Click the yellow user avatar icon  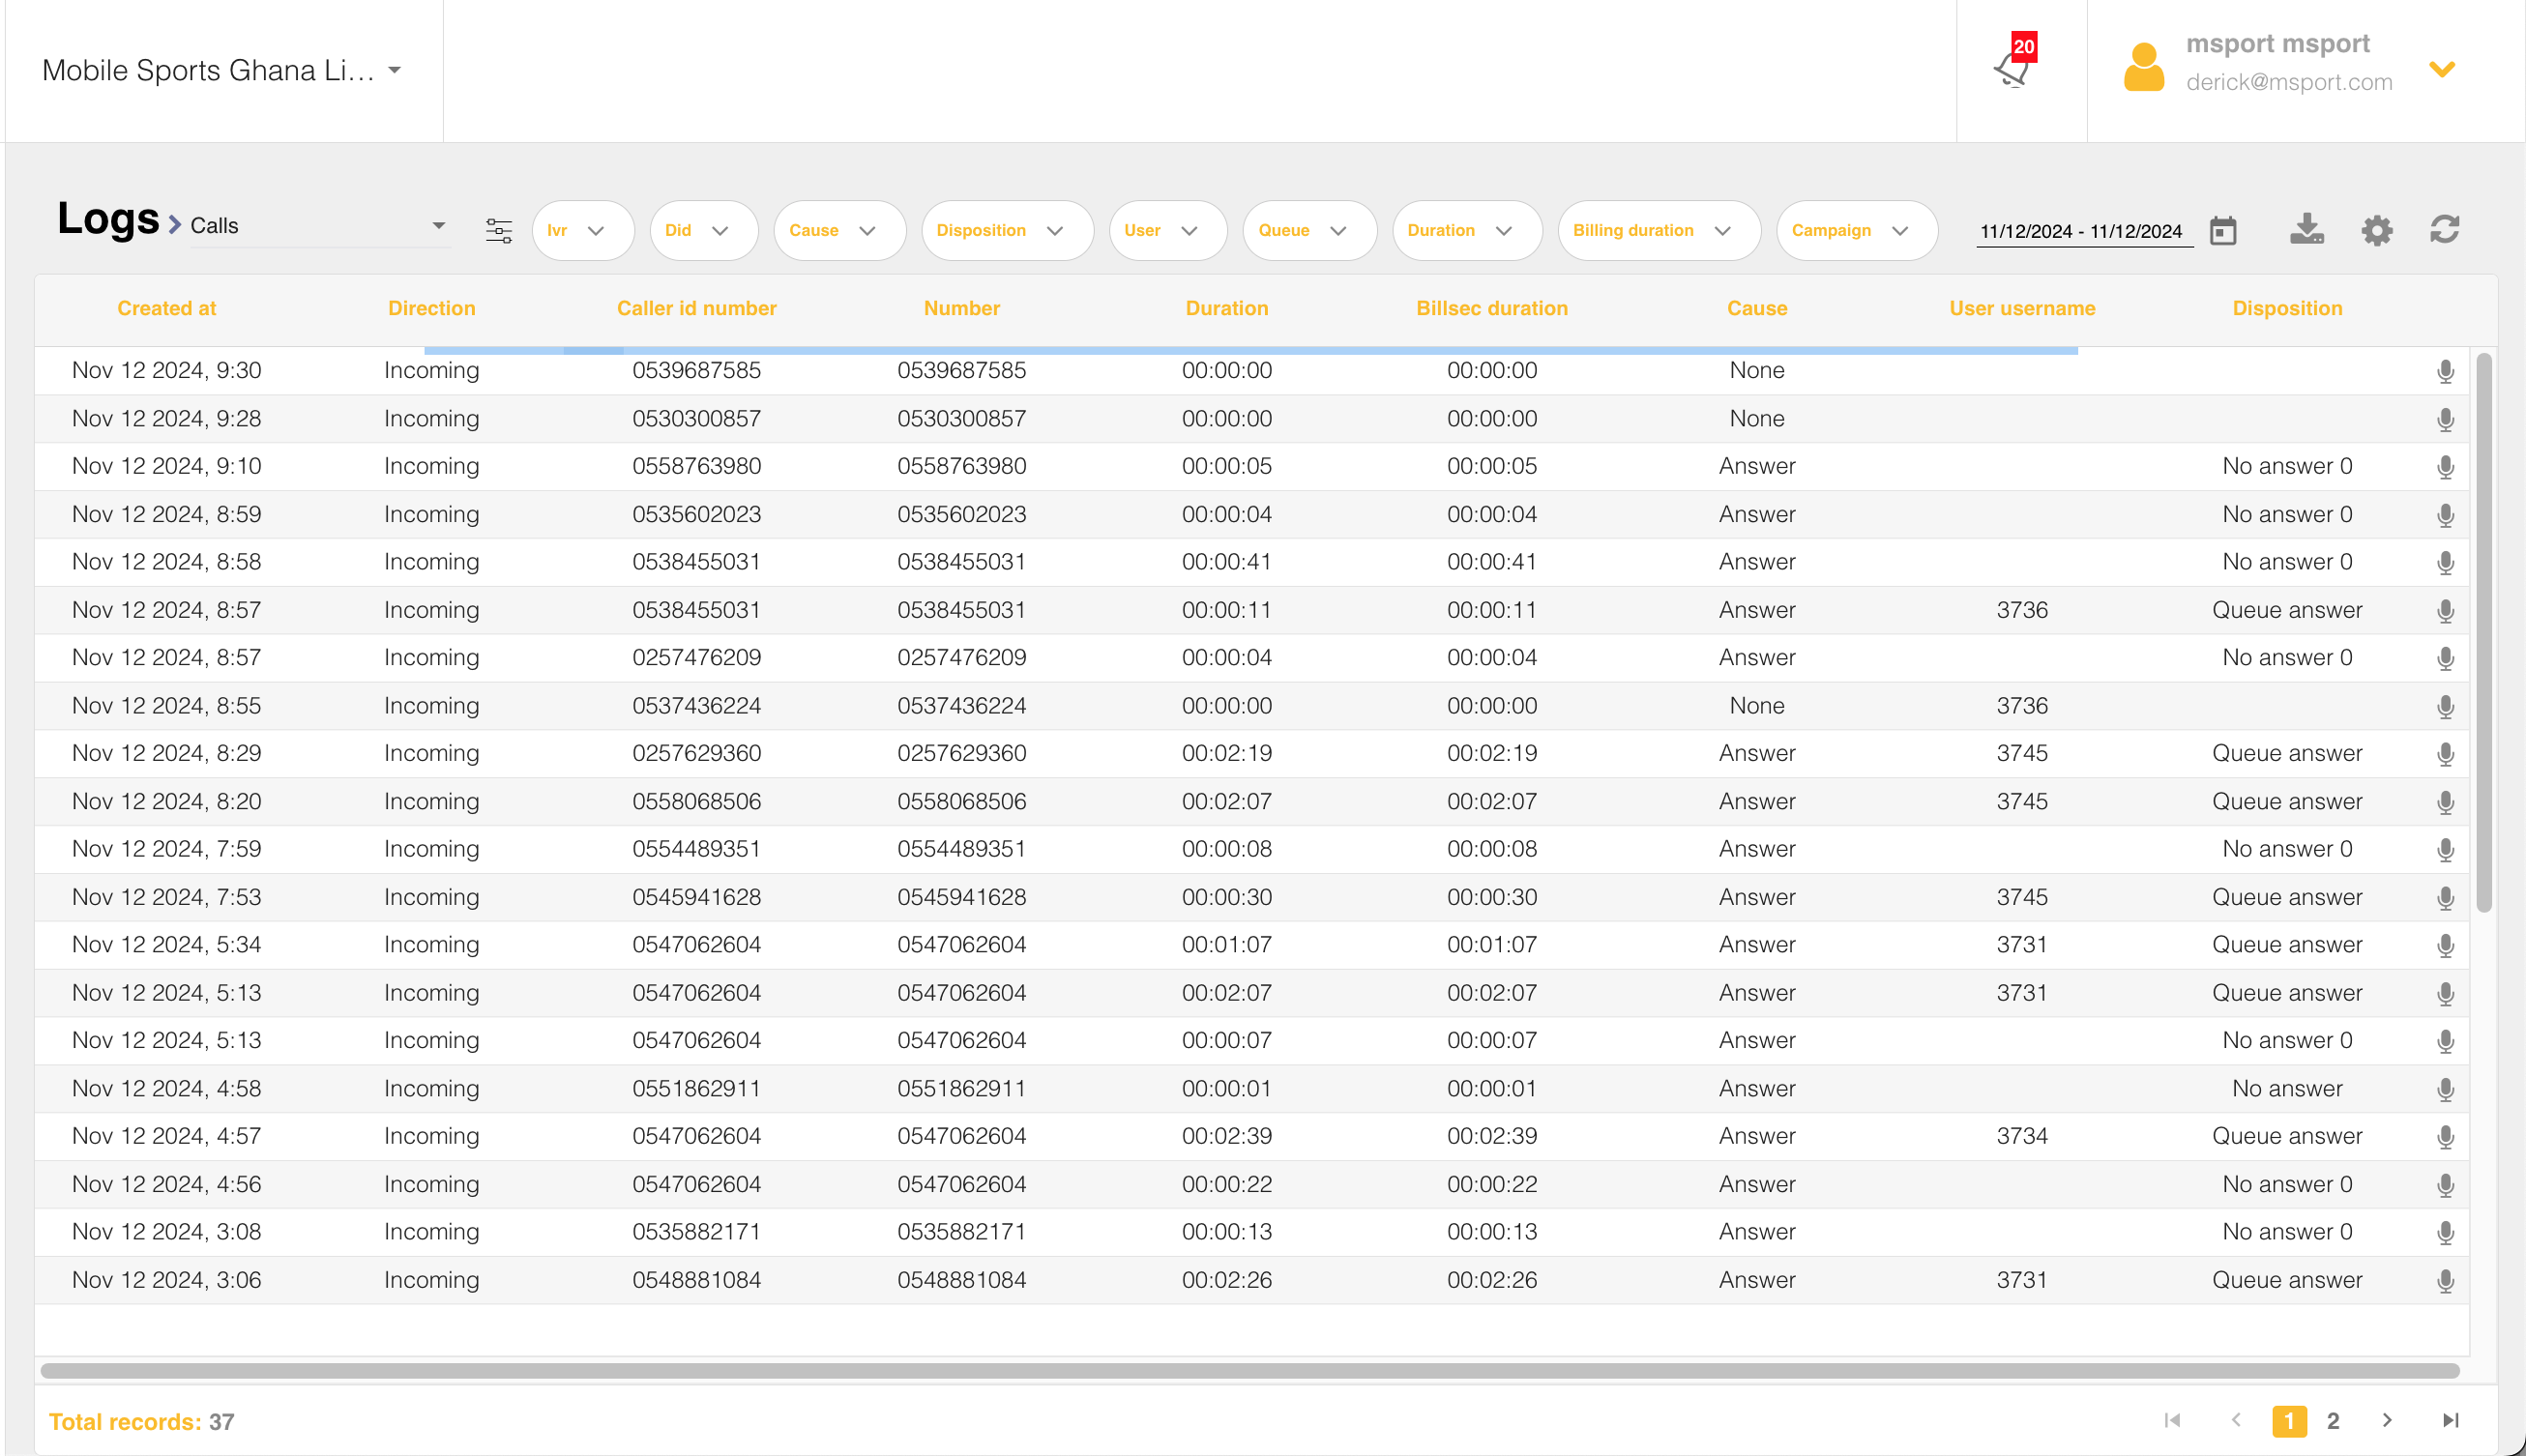2143,68
